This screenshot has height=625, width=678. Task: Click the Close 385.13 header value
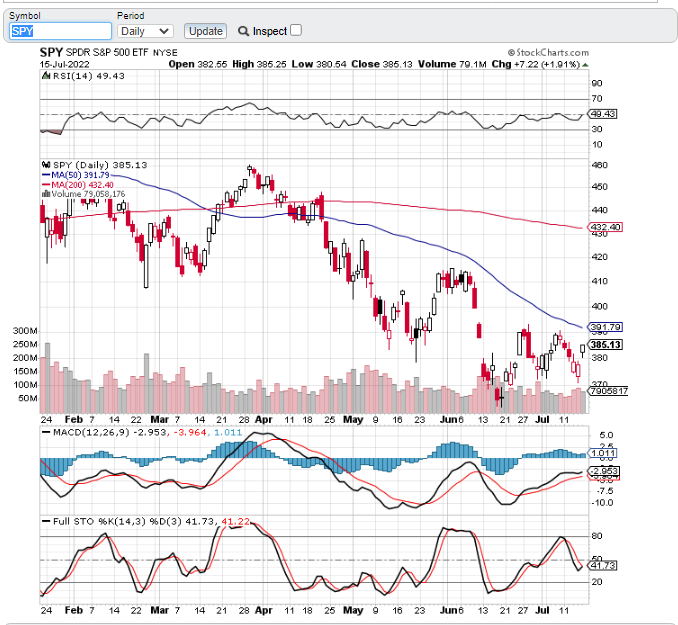[x=382, y=64]
